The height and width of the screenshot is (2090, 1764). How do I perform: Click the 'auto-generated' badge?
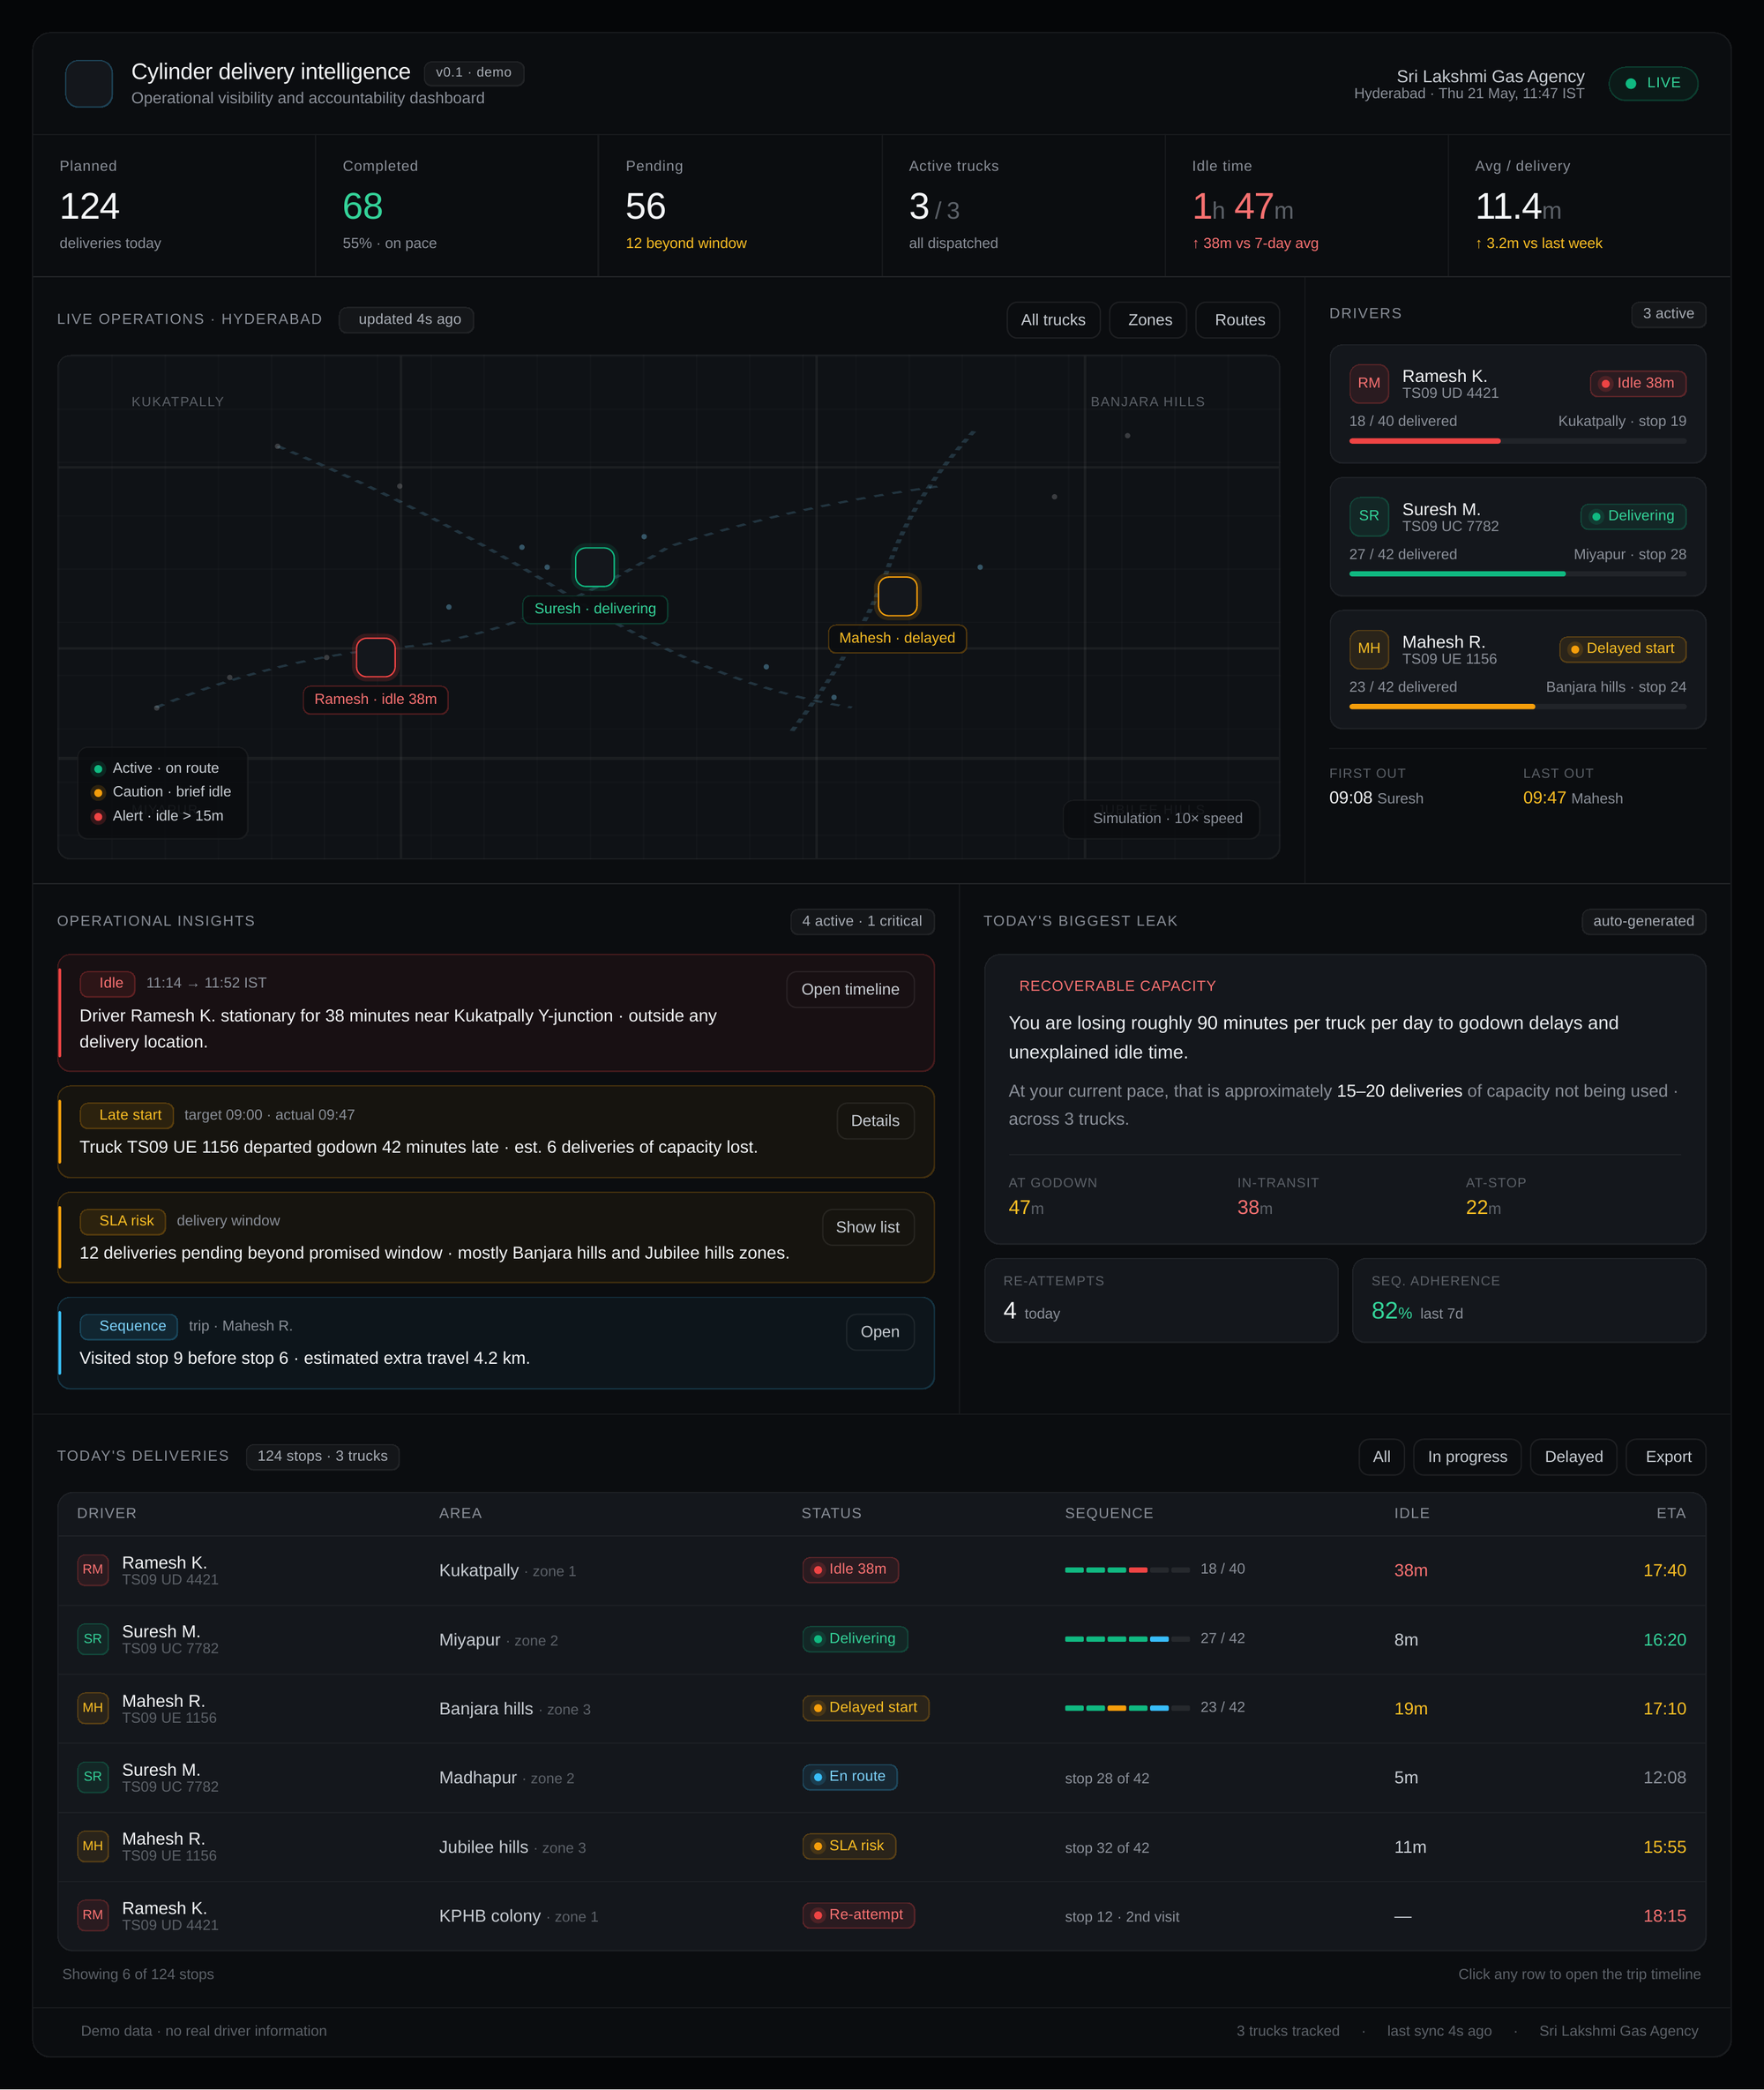pos(1643,921)
